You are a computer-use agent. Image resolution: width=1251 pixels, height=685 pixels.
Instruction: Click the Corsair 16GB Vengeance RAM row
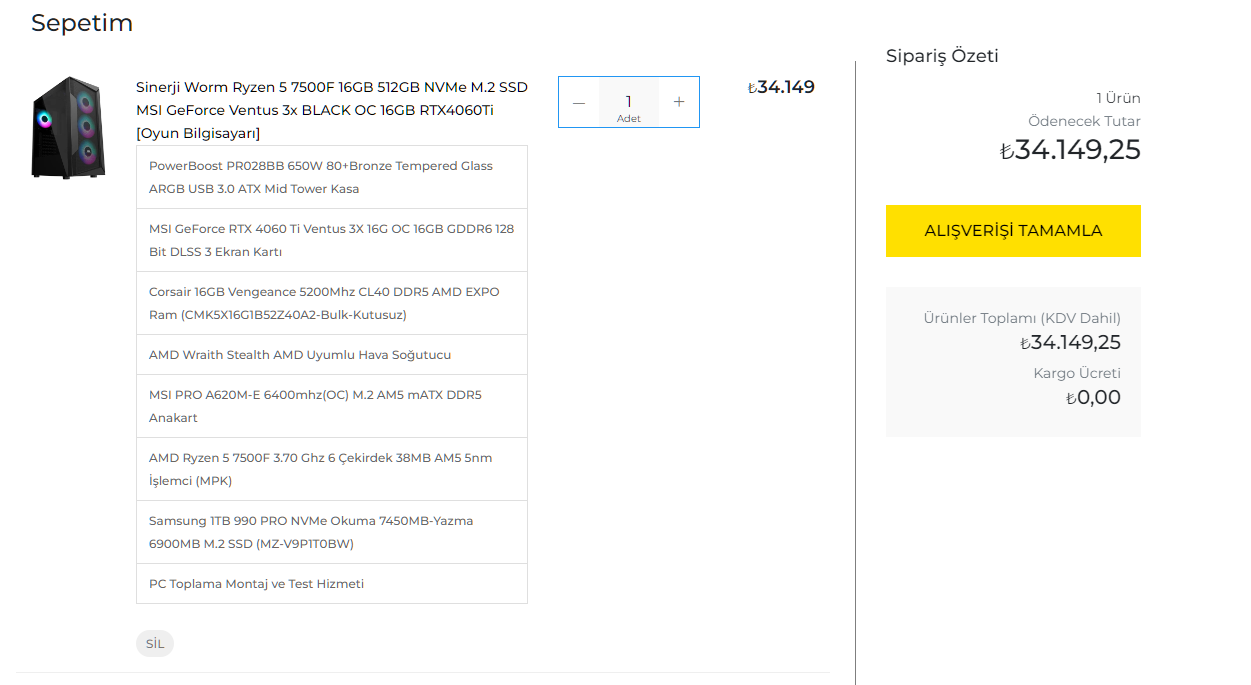(331, 303)
